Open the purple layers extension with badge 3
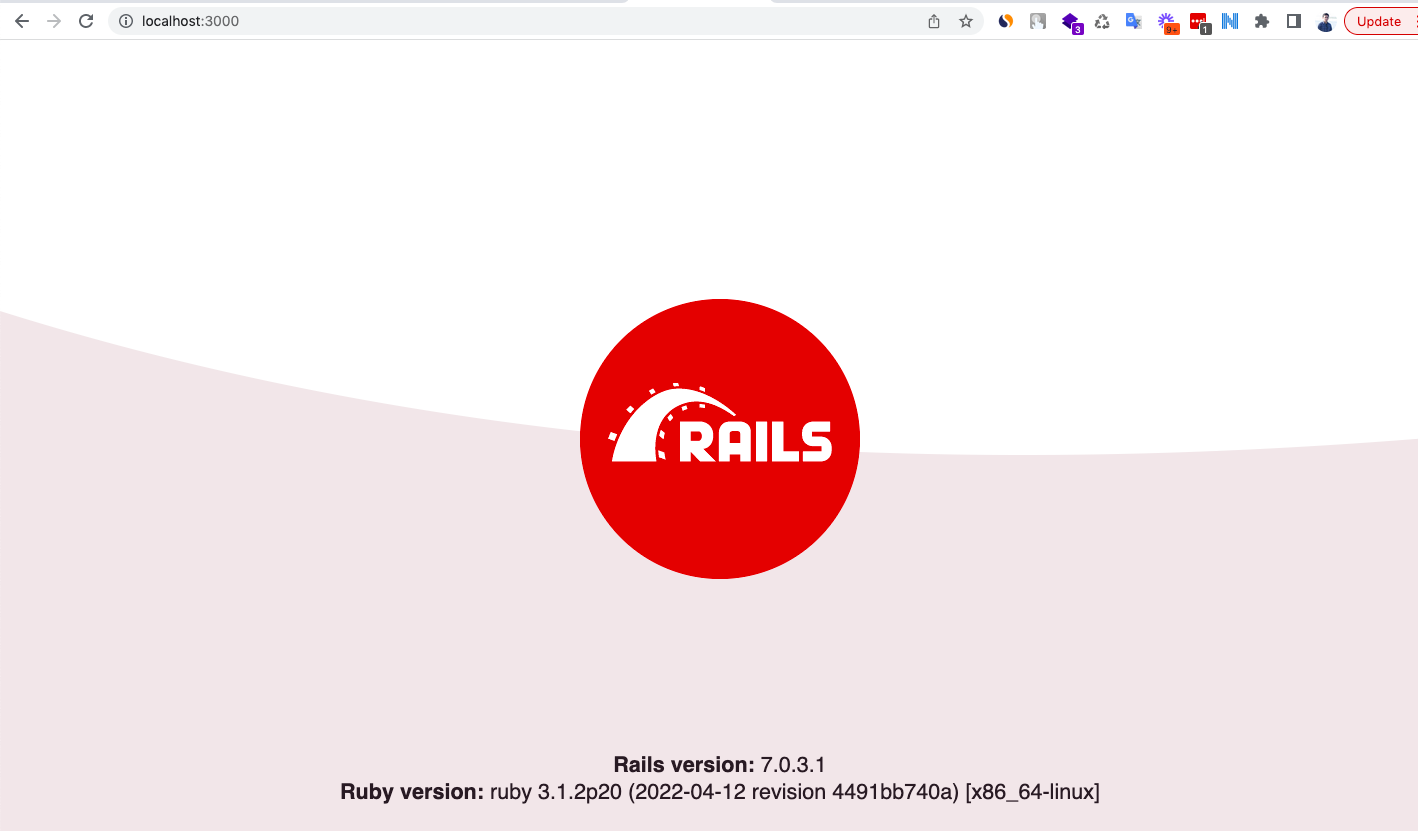 (1071, 22)
